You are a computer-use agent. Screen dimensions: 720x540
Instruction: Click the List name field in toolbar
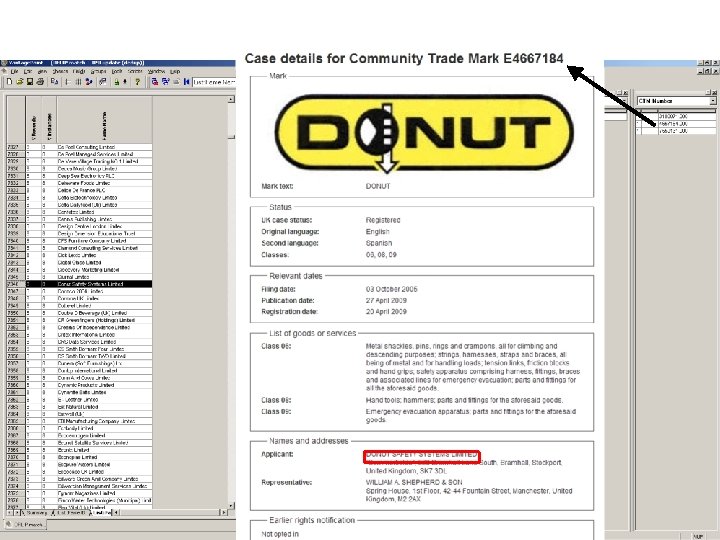(x=214, y=82)
